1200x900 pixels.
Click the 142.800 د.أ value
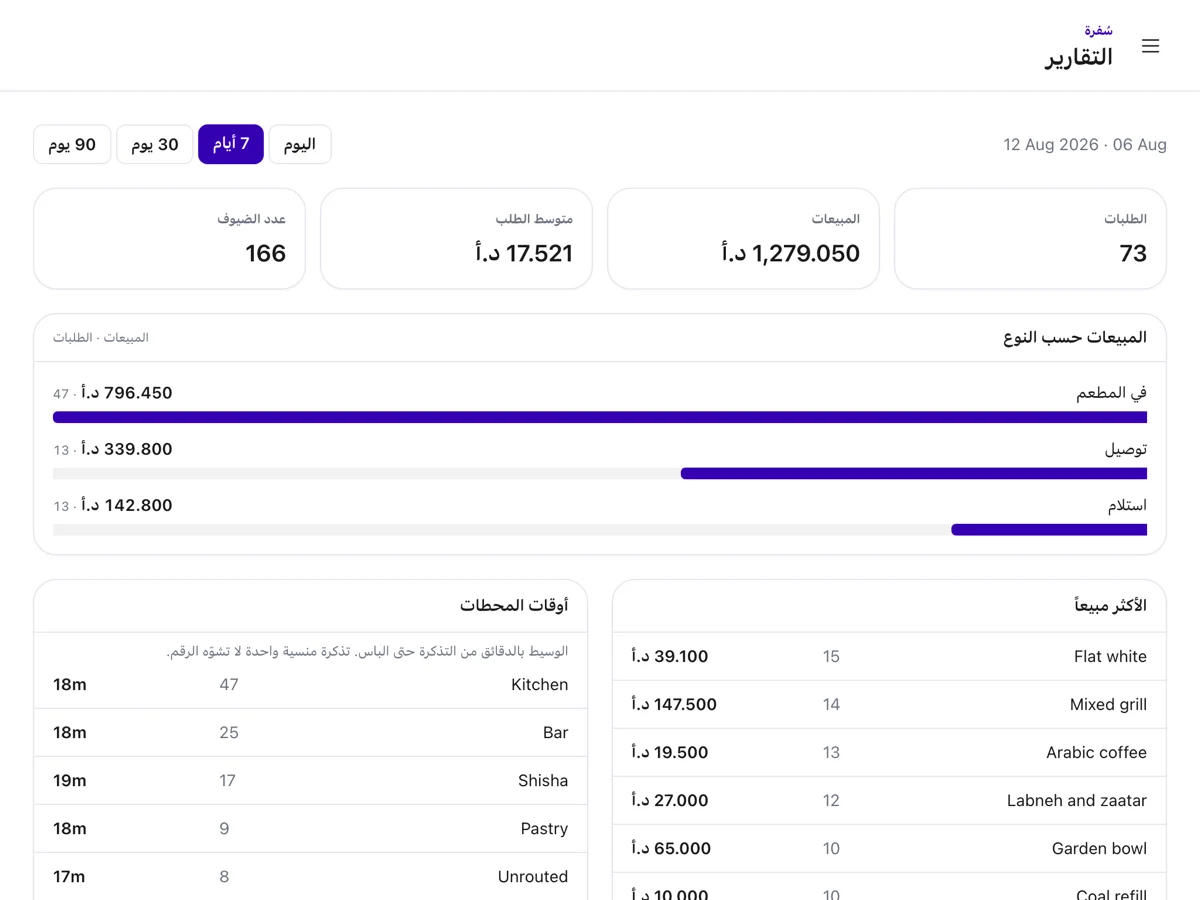click(127, 505)
